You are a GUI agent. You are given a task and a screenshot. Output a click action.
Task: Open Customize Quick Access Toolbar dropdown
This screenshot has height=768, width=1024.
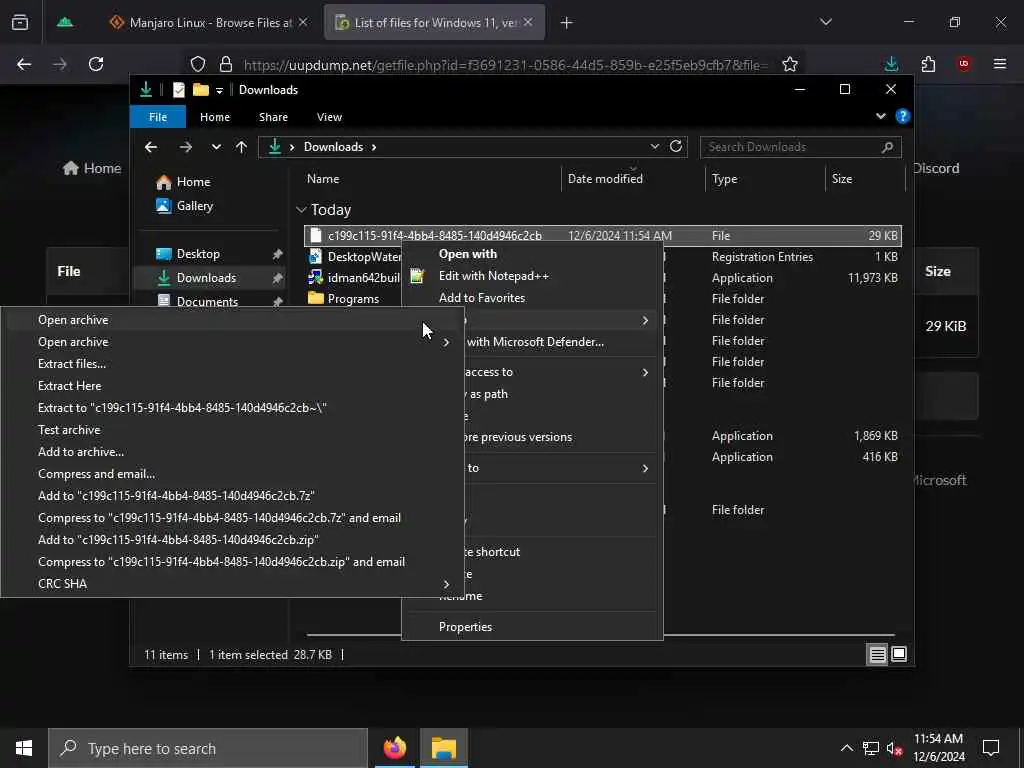point(219,90)
